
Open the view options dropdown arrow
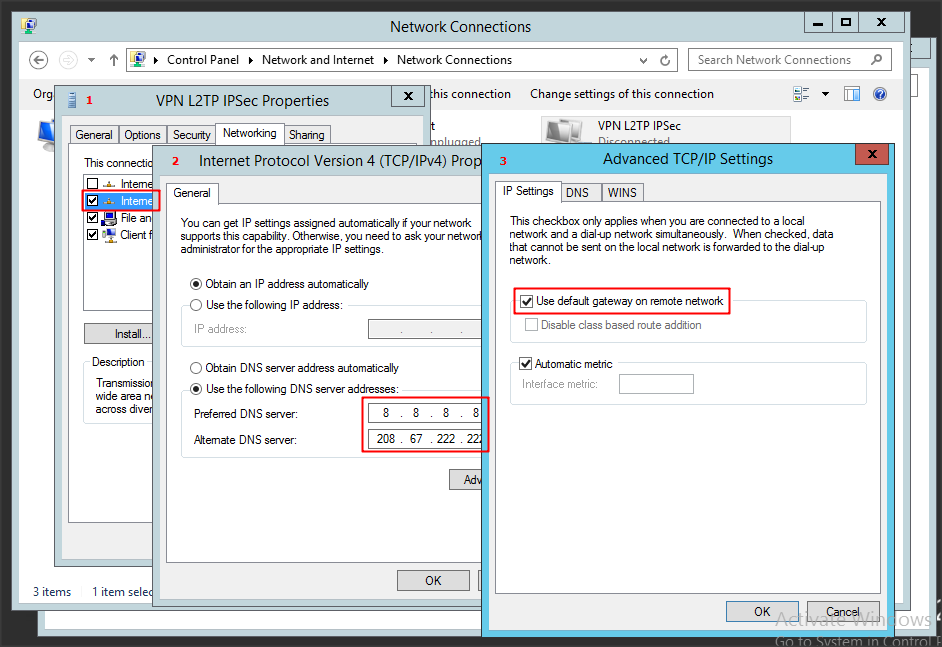point(825,94)
